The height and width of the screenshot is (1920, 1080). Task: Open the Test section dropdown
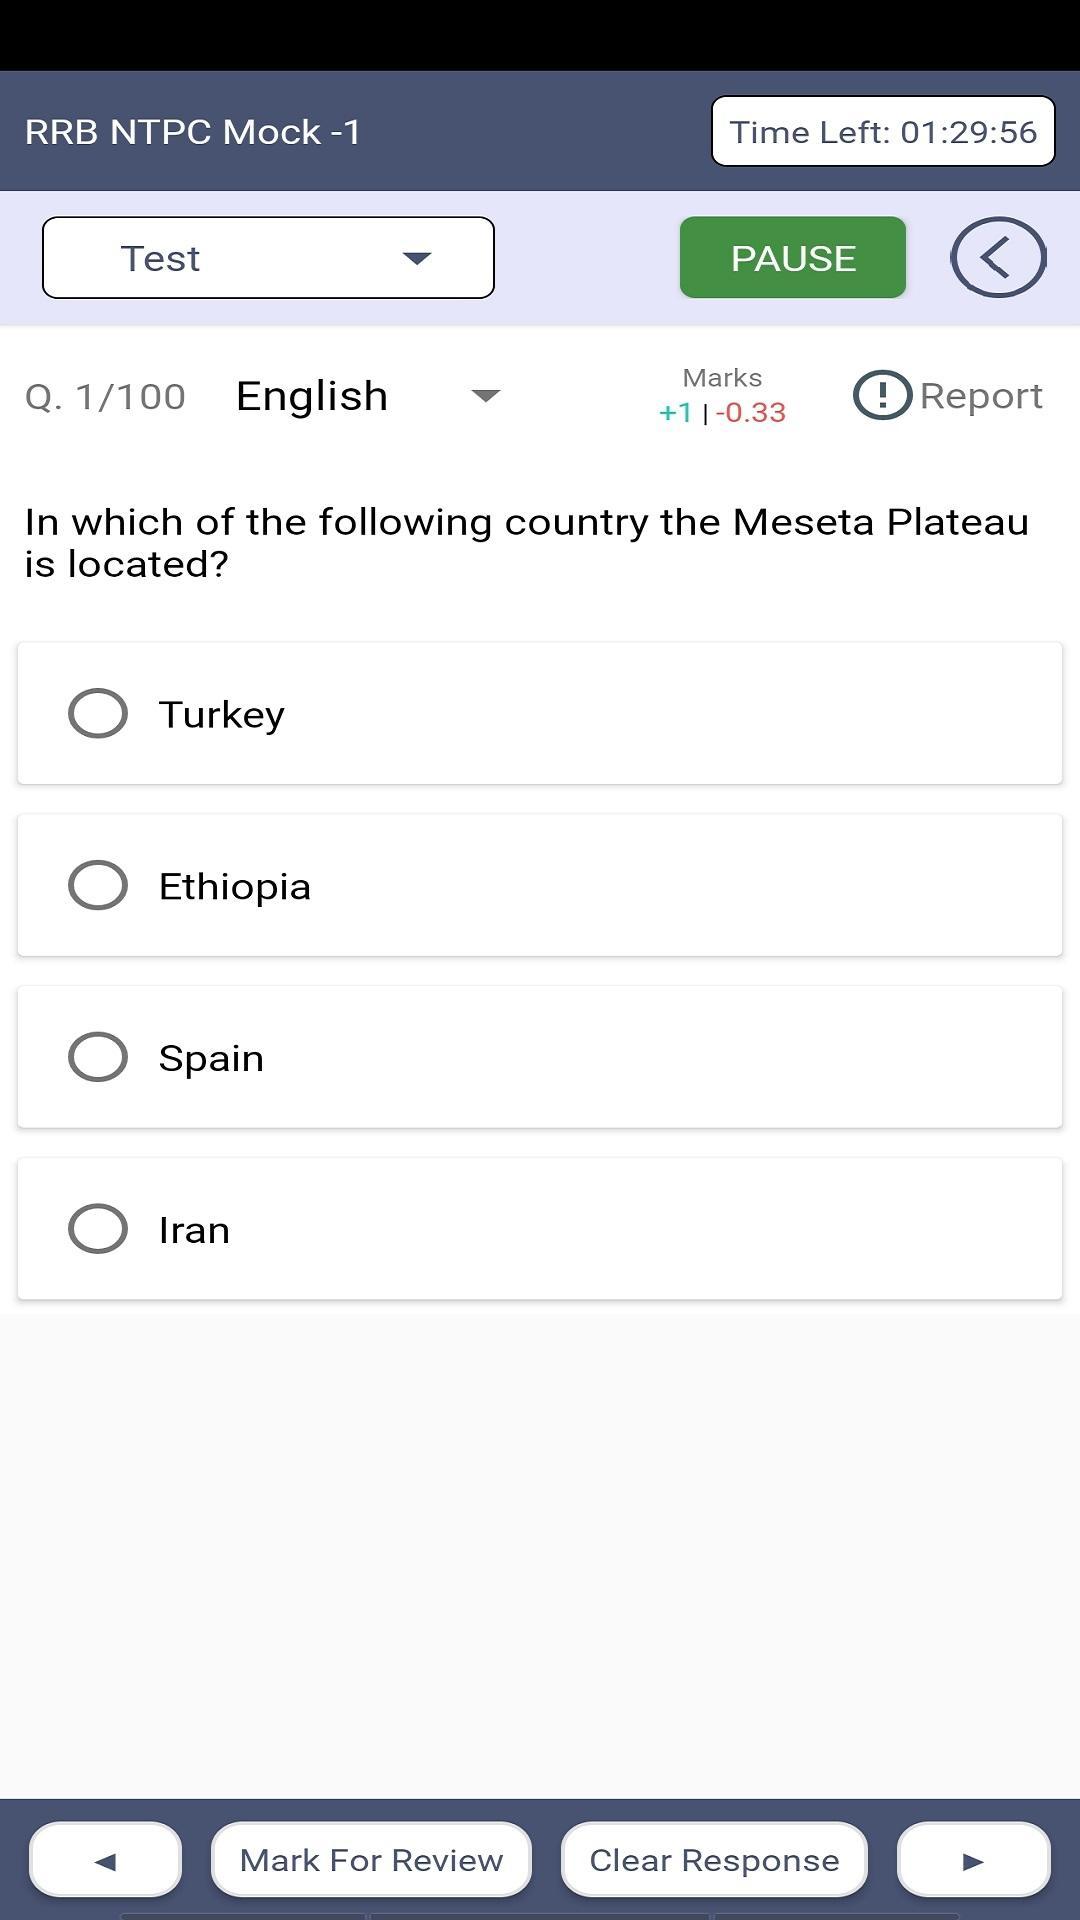point(268,257)
